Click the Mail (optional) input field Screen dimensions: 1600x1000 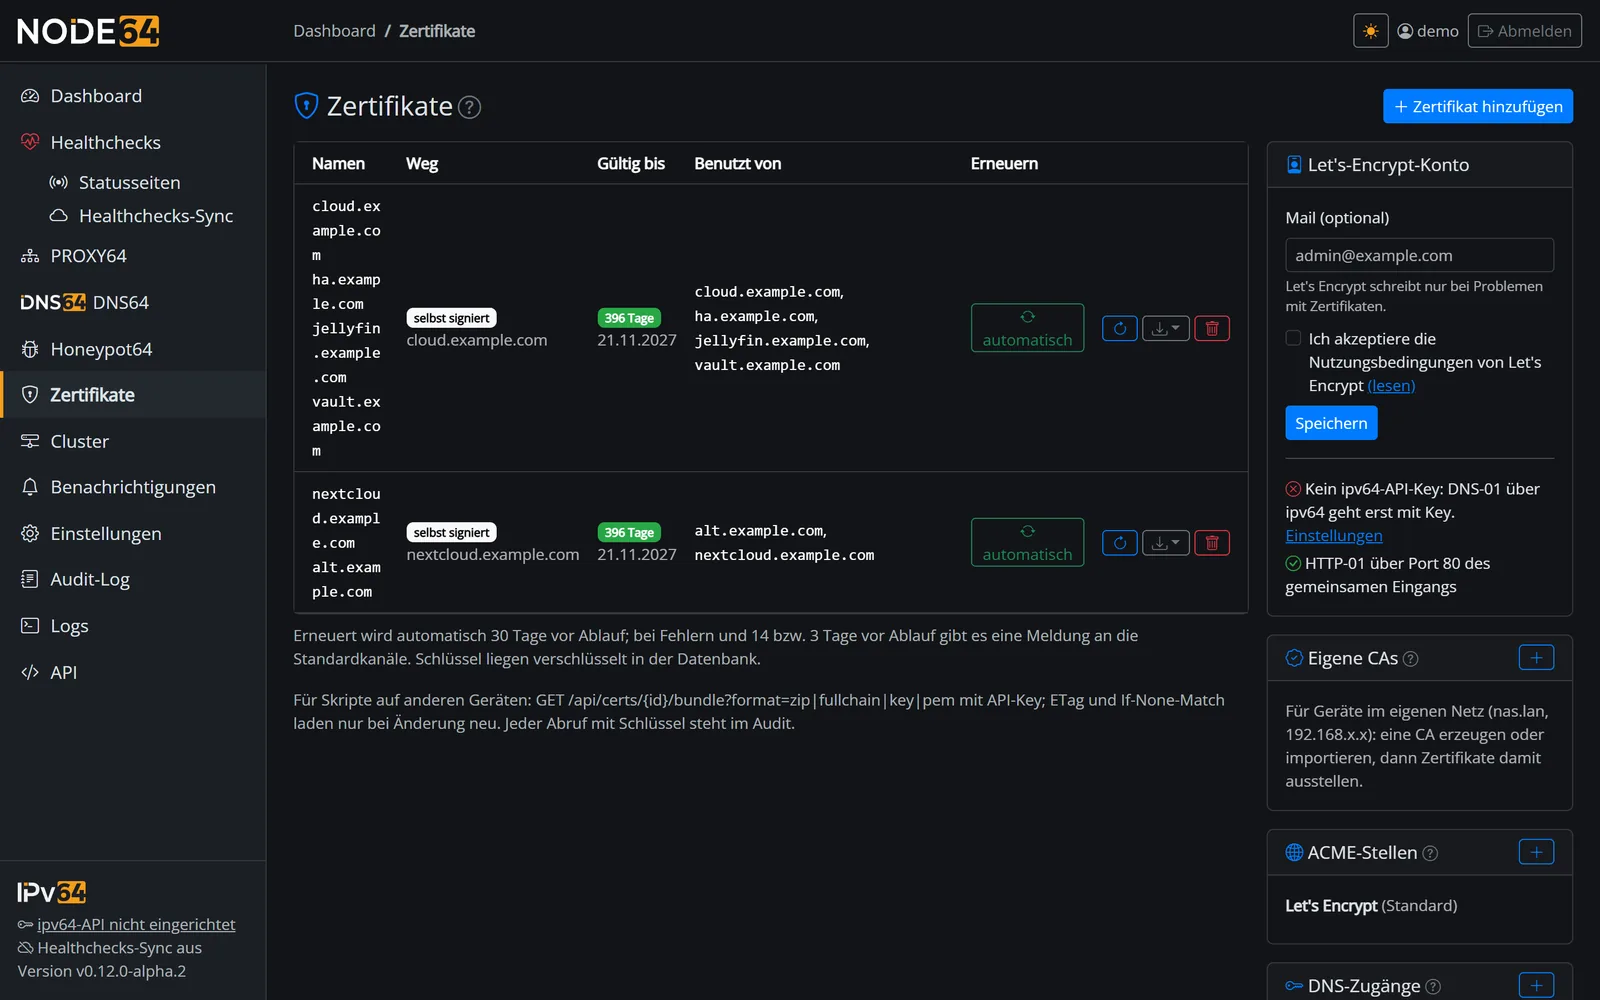(x=1419, y=255)
